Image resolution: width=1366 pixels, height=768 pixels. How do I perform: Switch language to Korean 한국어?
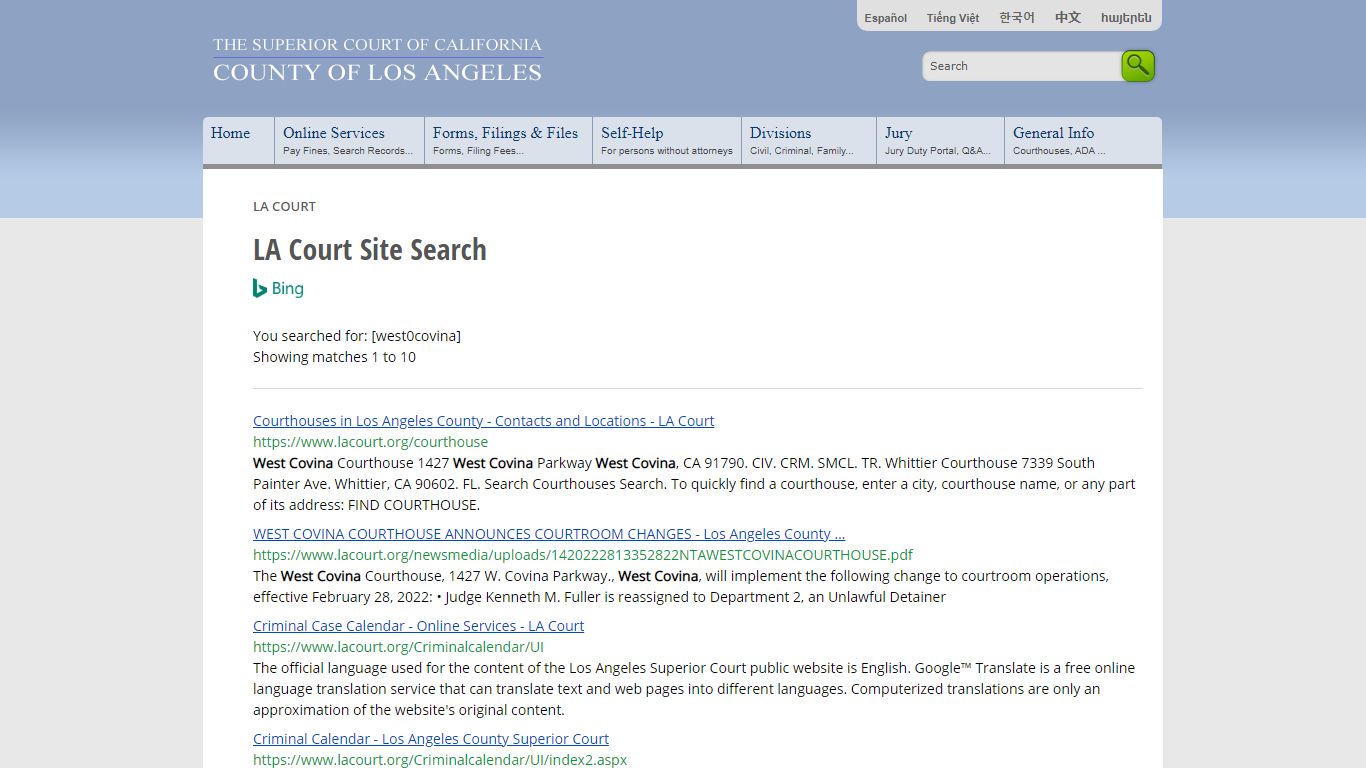[1017, 18]
